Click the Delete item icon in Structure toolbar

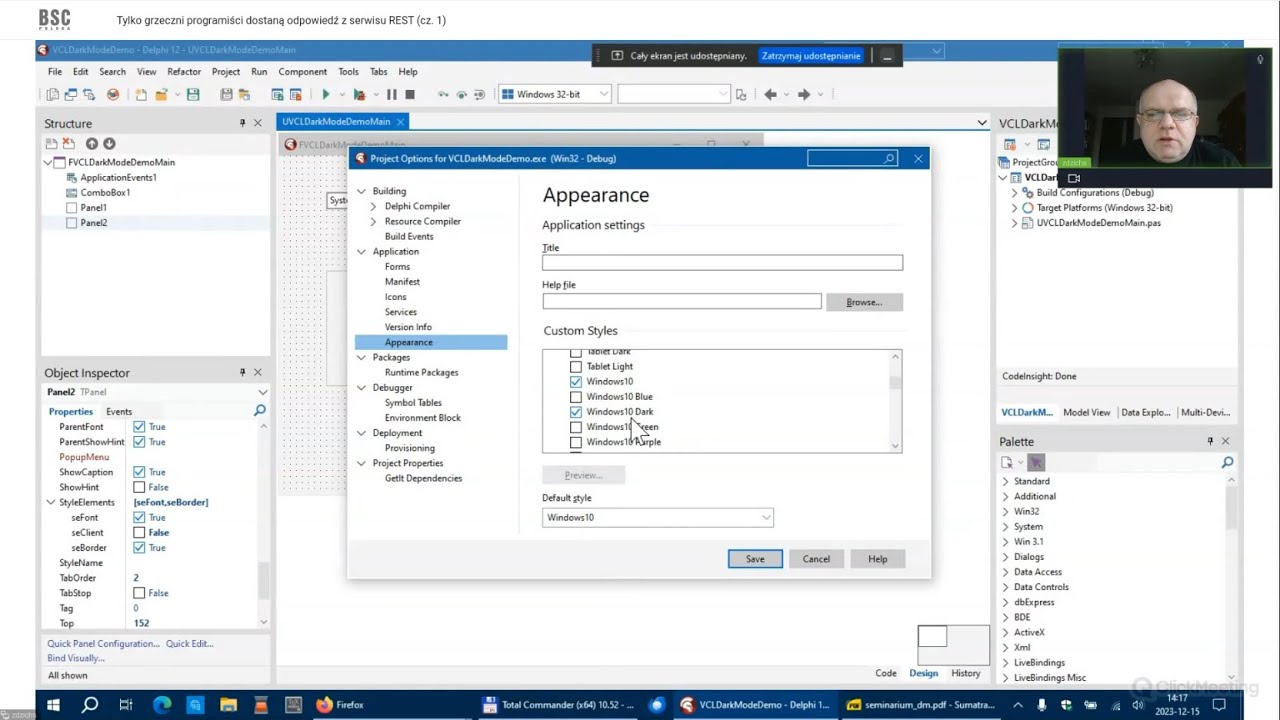pos(69,144)
